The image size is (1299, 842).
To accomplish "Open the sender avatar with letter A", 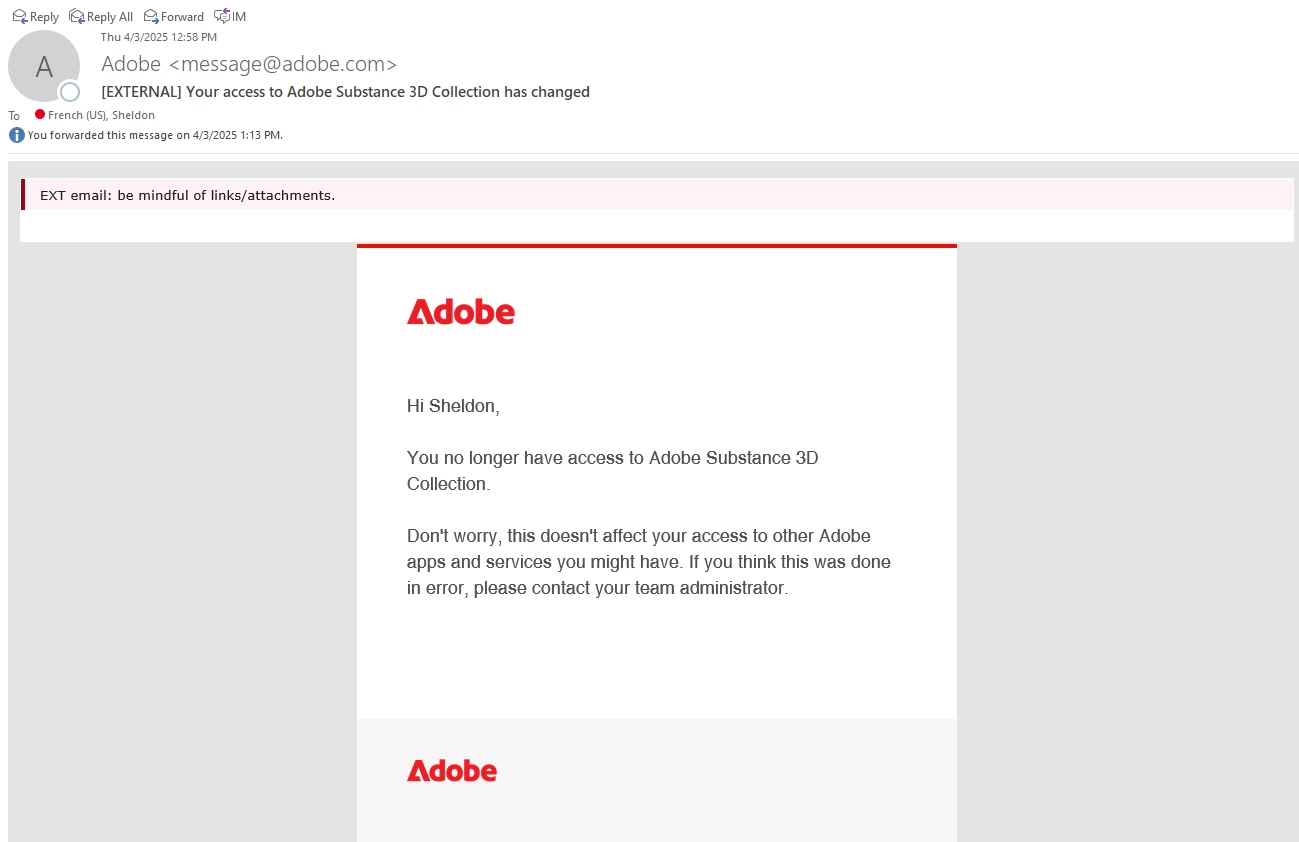I will click(43, 66).
